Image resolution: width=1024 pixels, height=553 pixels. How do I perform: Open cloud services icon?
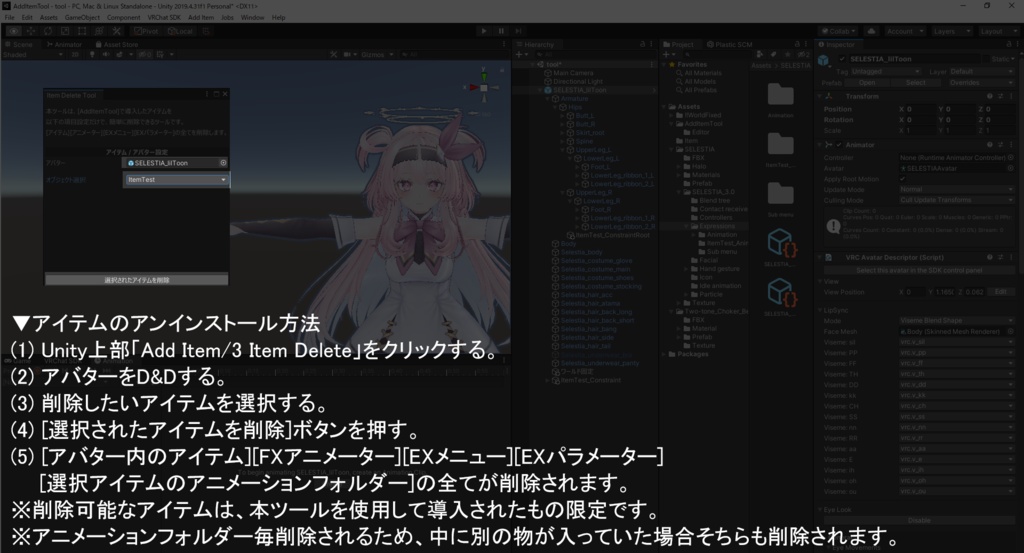click(x=871, y=31)
